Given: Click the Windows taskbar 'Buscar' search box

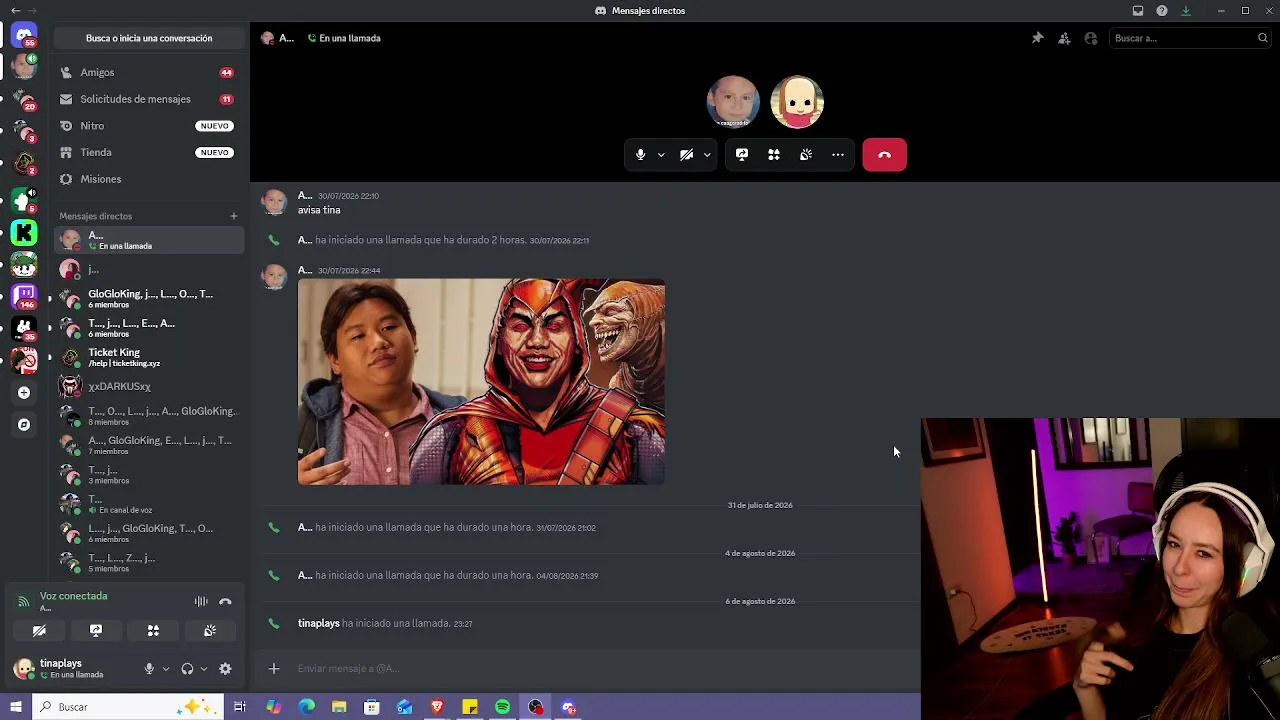Looking at the screenshot, I should click(130, 707).
